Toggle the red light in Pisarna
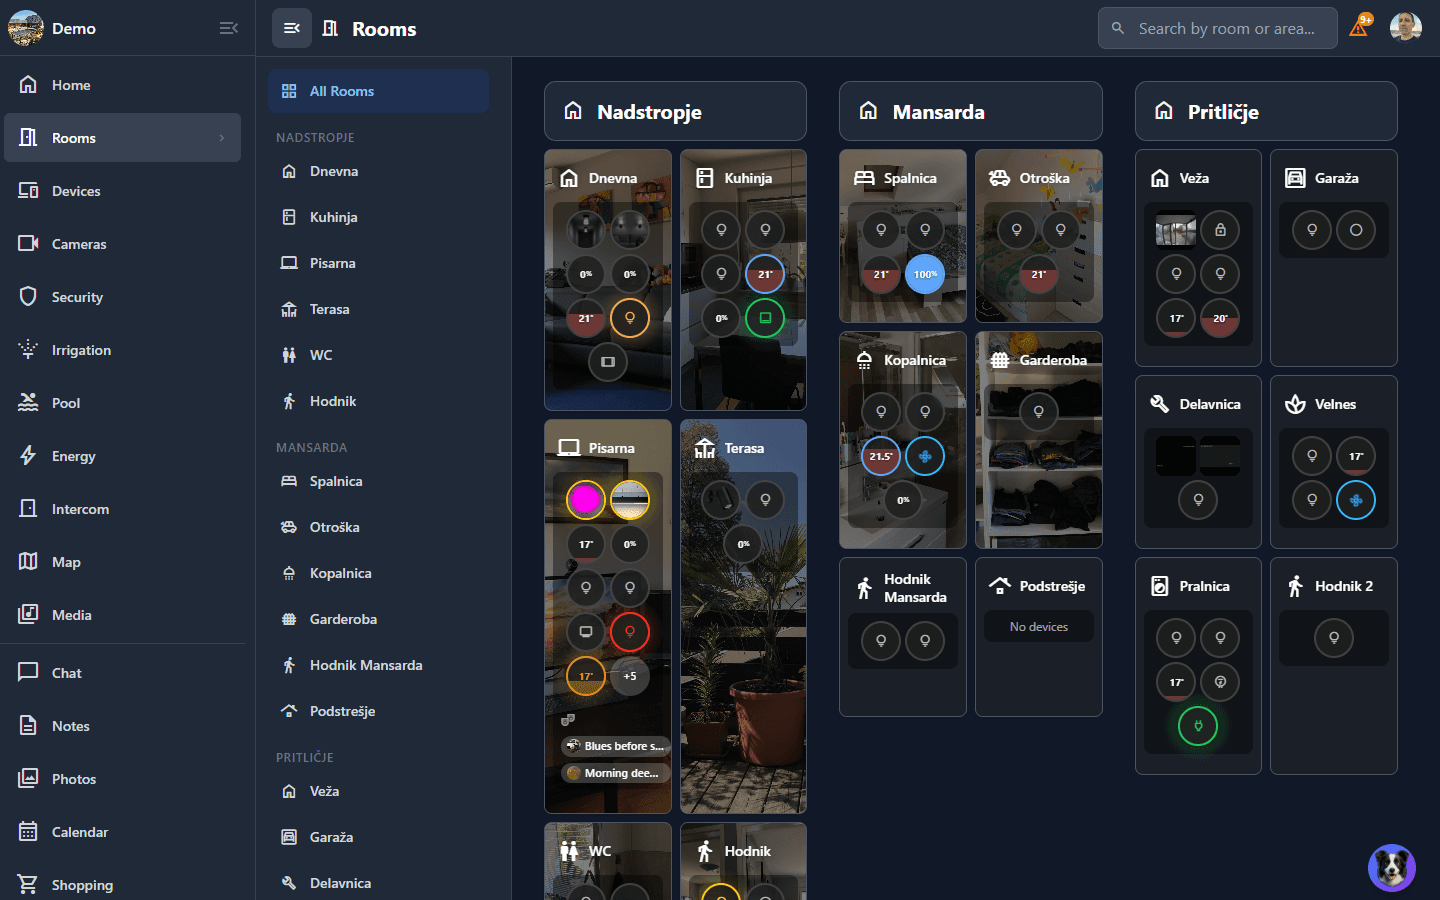This screenshot has height=900, width=1440. pyautogui.click(x=630, y=632)
